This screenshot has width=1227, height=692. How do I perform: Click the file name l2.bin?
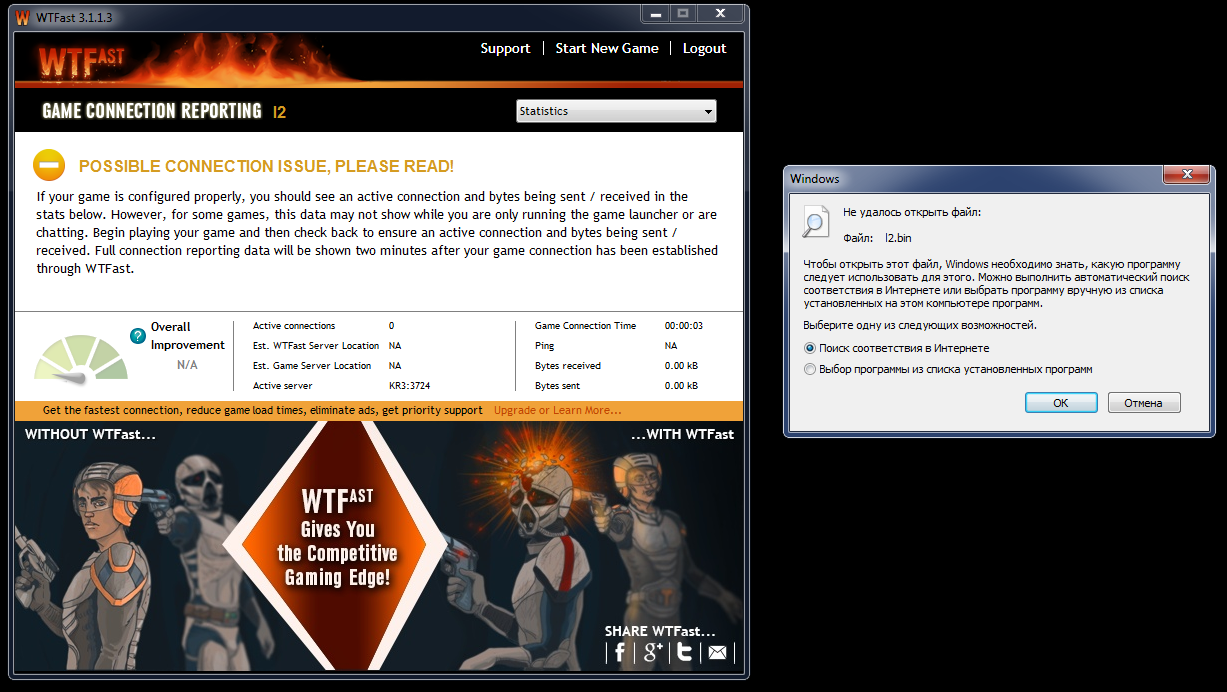(x=898, y=238)
